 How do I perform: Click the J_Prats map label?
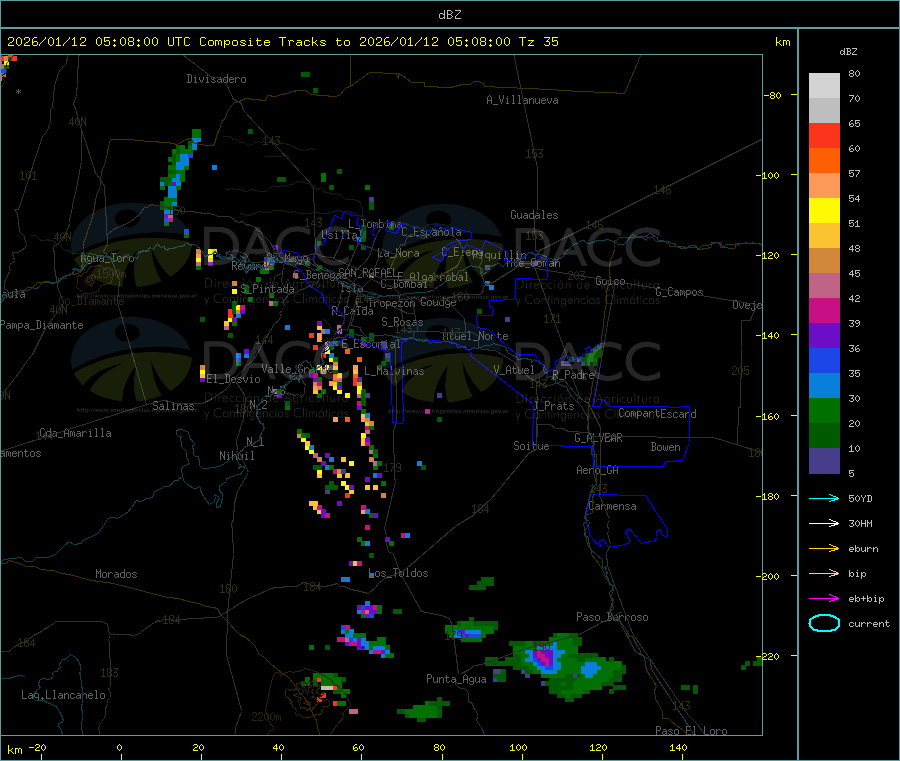click(554, 406)
